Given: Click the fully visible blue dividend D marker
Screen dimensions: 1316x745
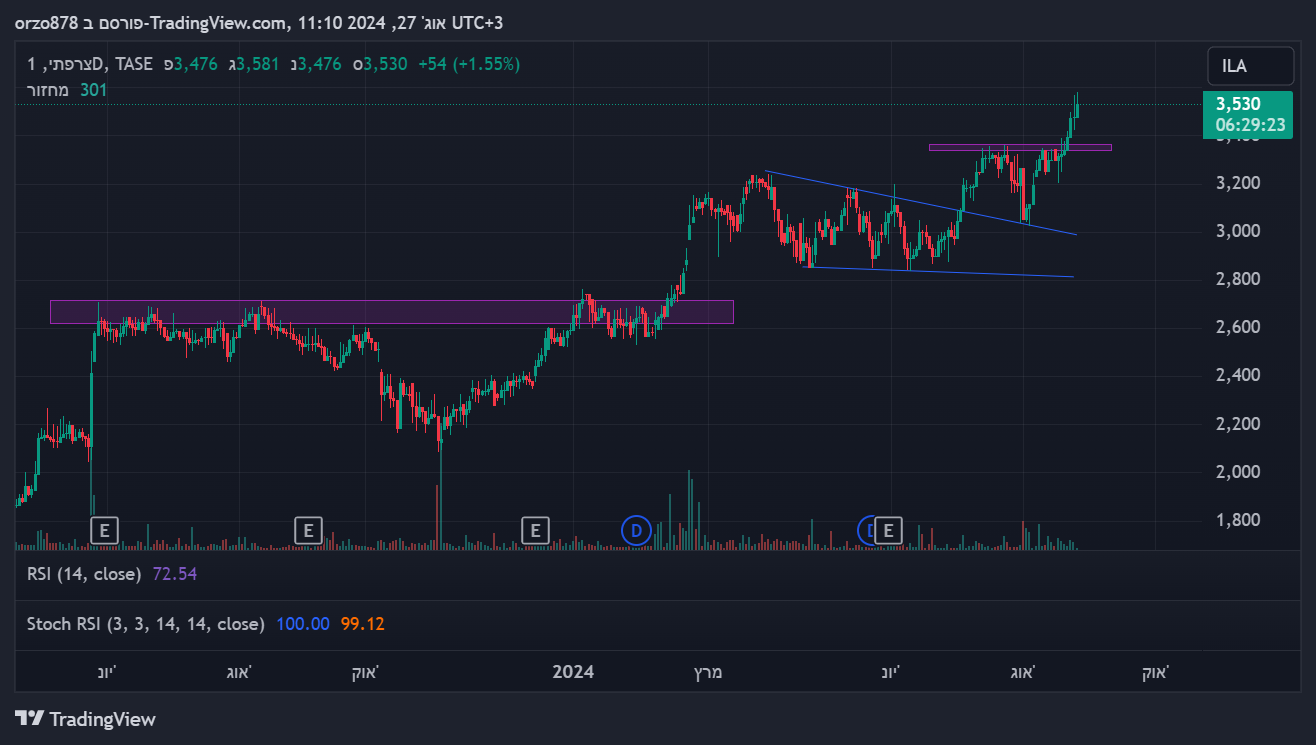Looking at the screenshot, I should [636, 530].
